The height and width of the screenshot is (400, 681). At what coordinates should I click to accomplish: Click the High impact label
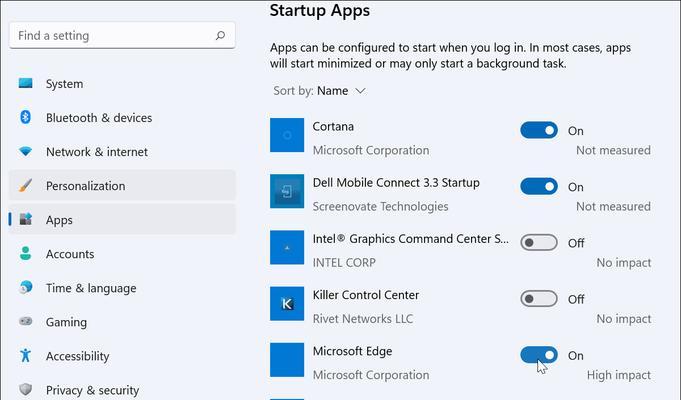(618, 375)
